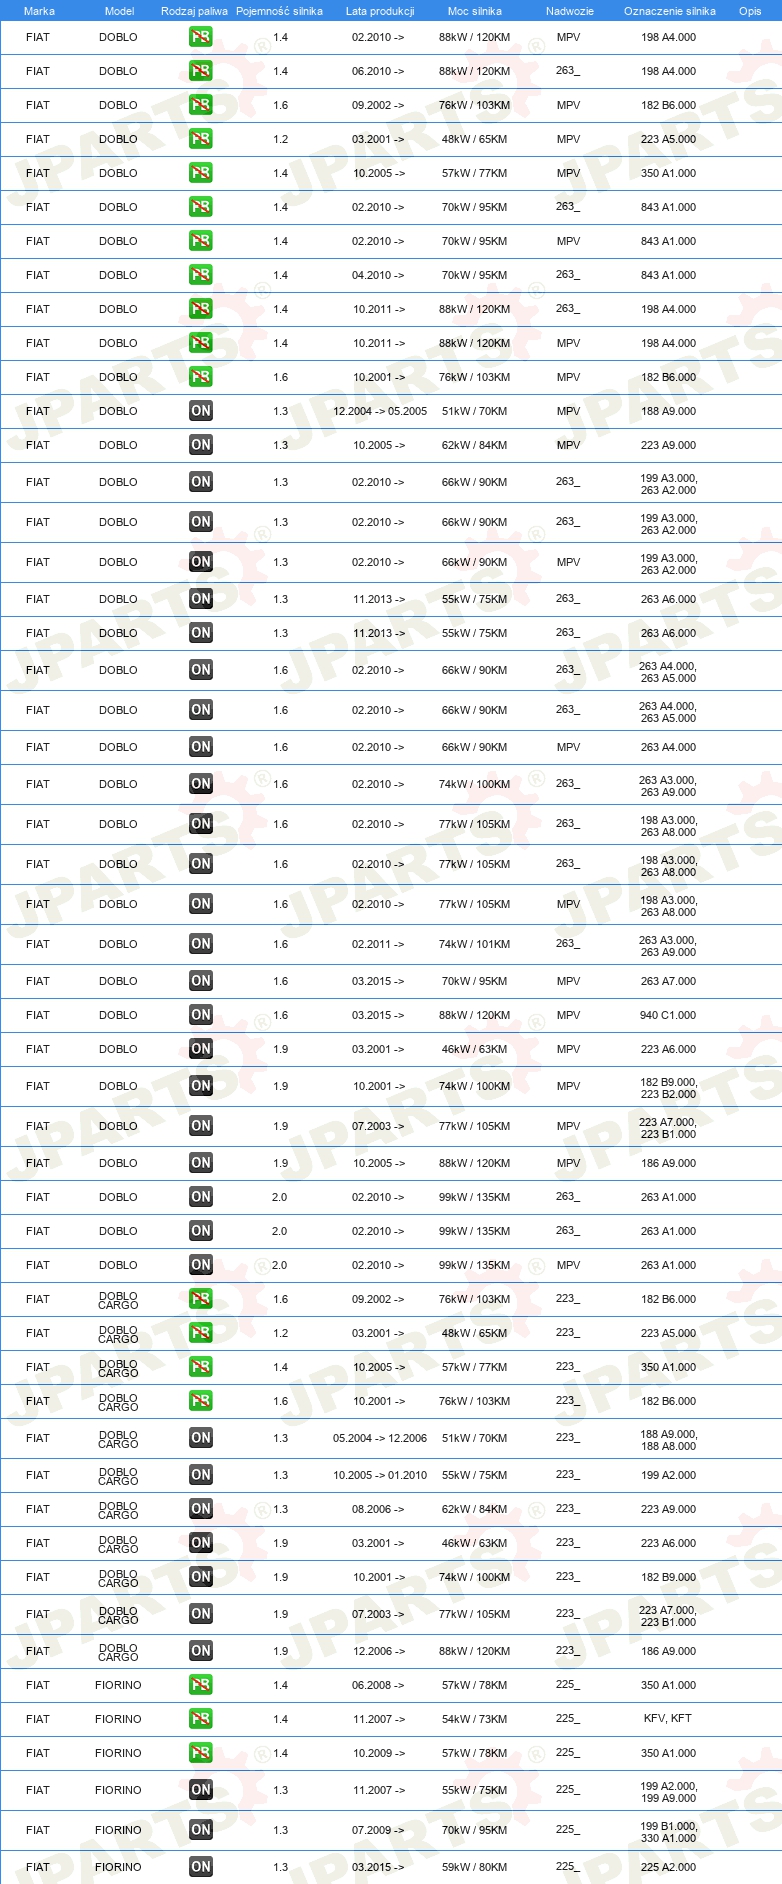Click production years 12.2004 -> 05.2005

click(x=380, y=411)
